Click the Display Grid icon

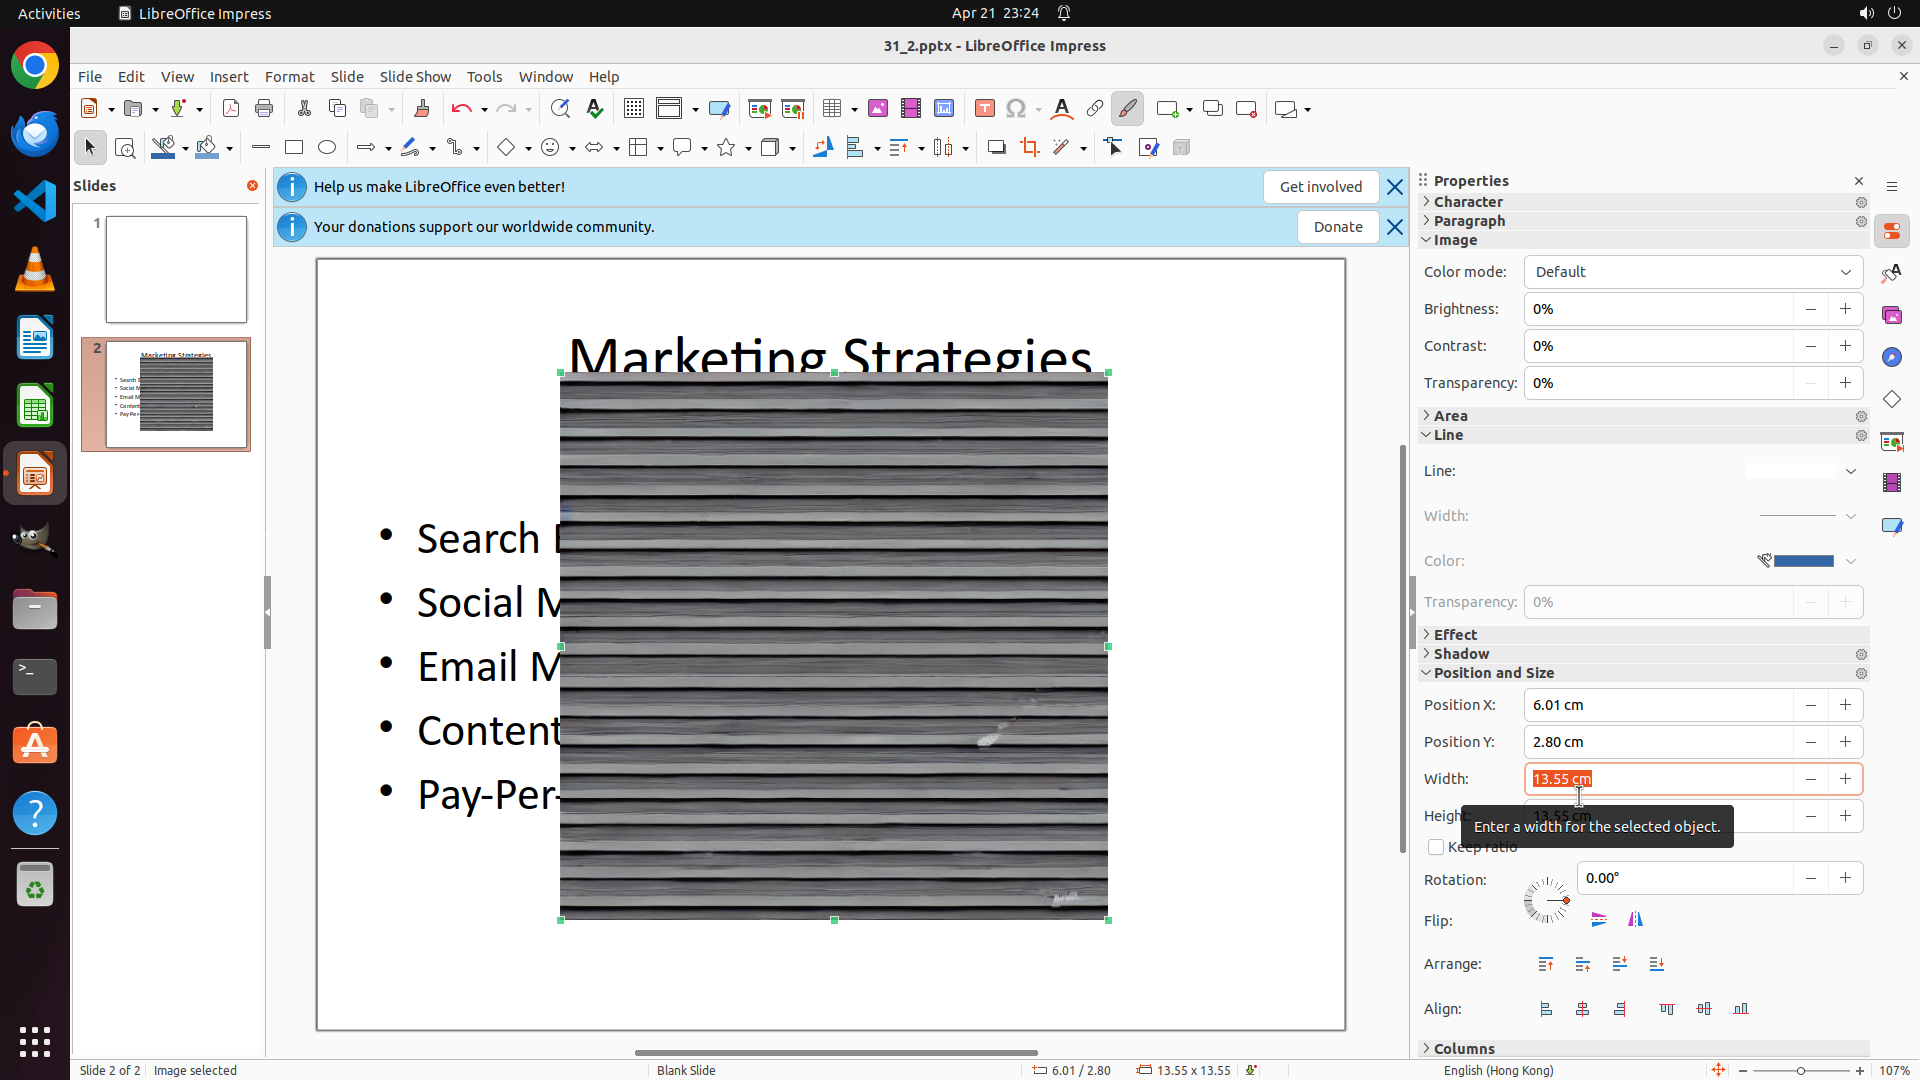(x=634, y=109)
